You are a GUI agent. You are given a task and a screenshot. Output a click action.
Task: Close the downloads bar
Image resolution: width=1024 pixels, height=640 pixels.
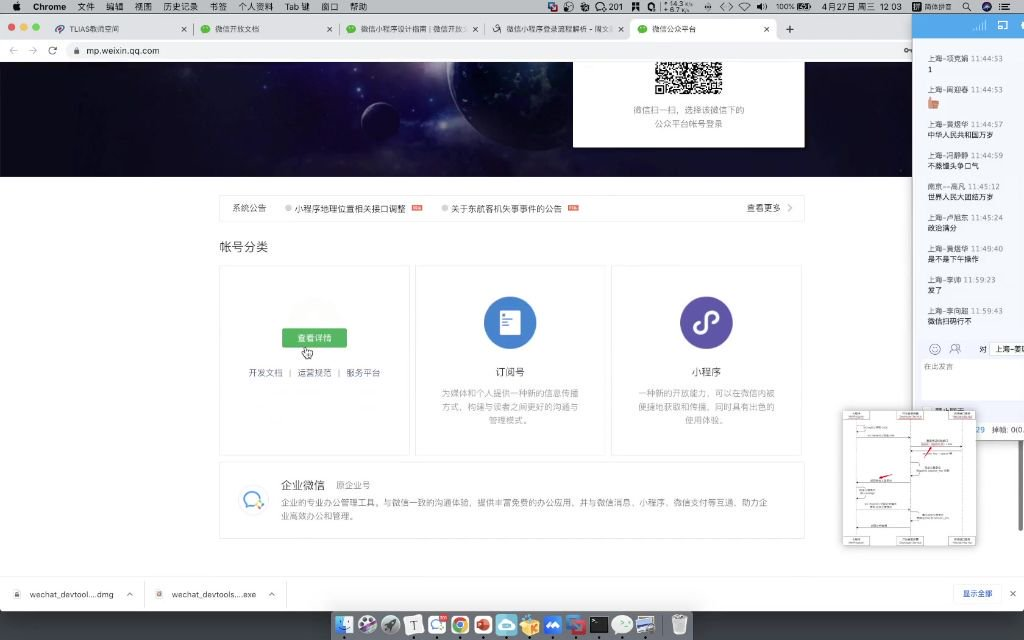pos(1013,594)
